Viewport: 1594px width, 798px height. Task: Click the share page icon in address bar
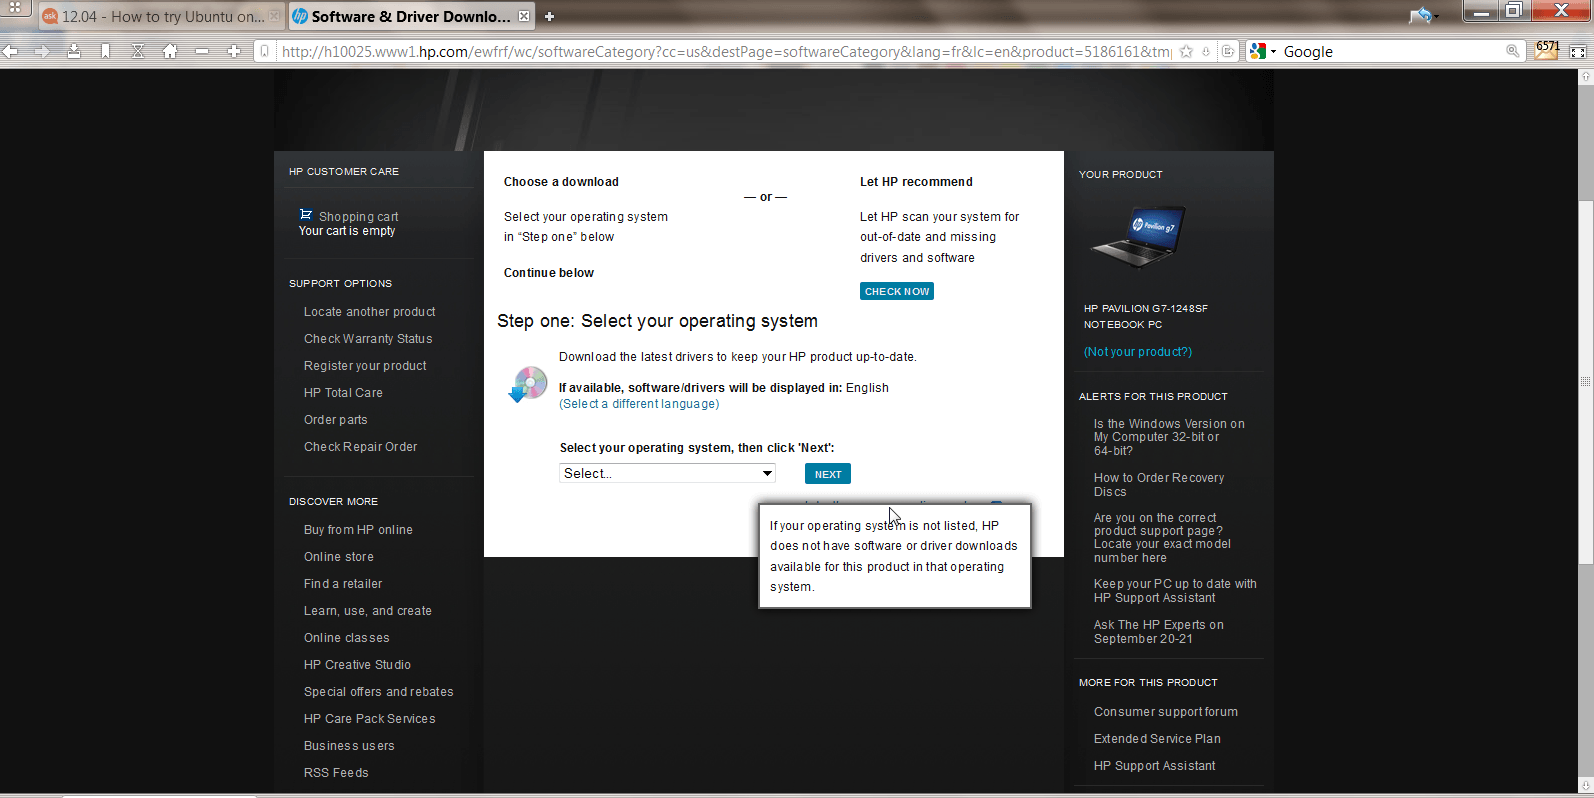(x=1228, y=51)
